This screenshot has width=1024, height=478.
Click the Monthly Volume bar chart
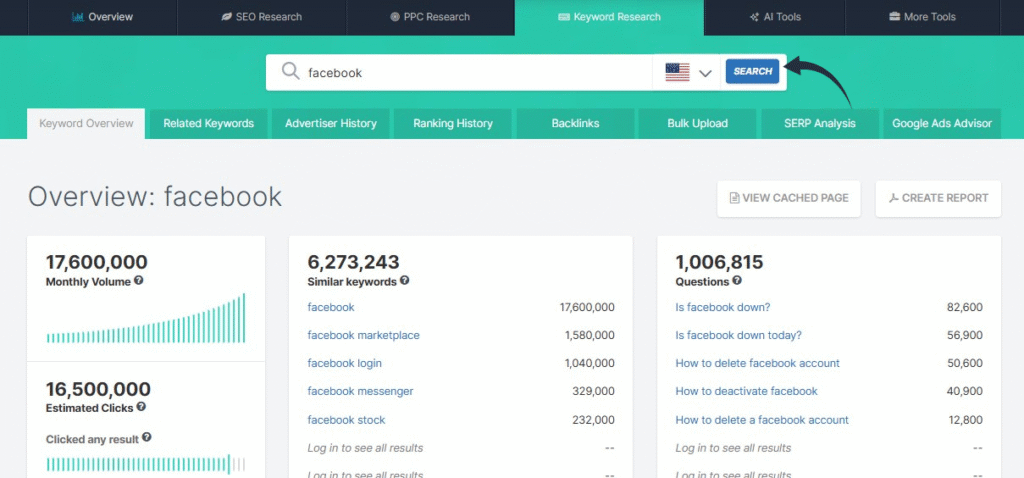(146, 319)
